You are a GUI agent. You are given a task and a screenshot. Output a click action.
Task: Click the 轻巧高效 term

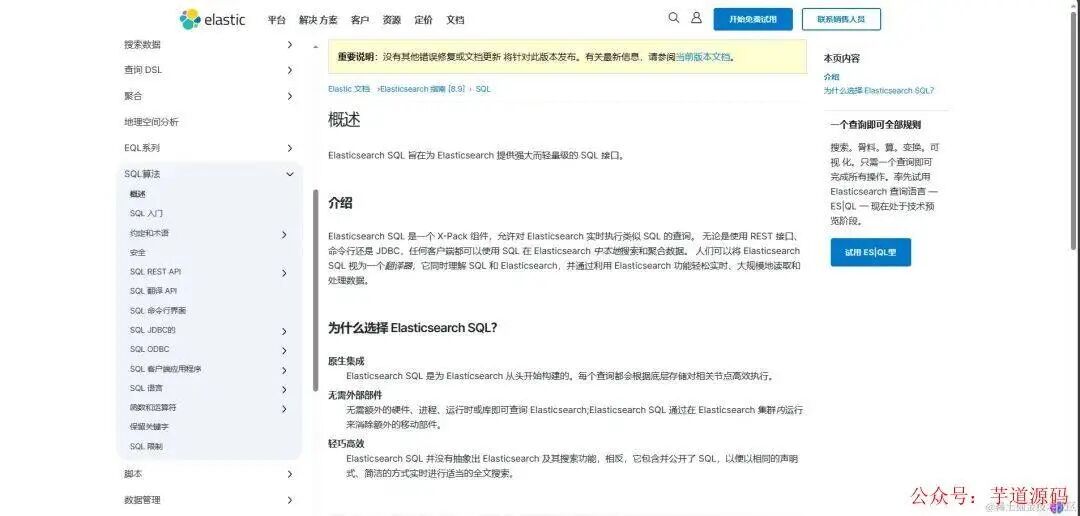tap(346, 444)
